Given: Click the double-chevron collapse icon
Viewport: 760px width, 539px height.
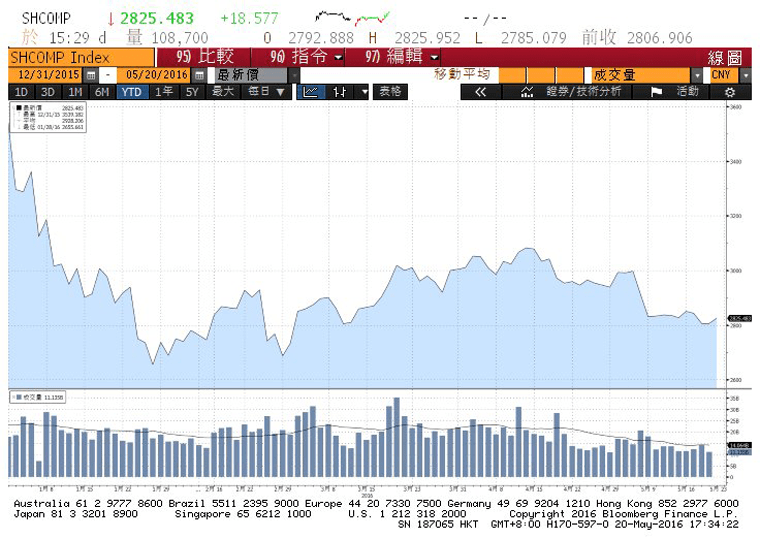Looking at the screenshot, I should (x=480, y=91).
